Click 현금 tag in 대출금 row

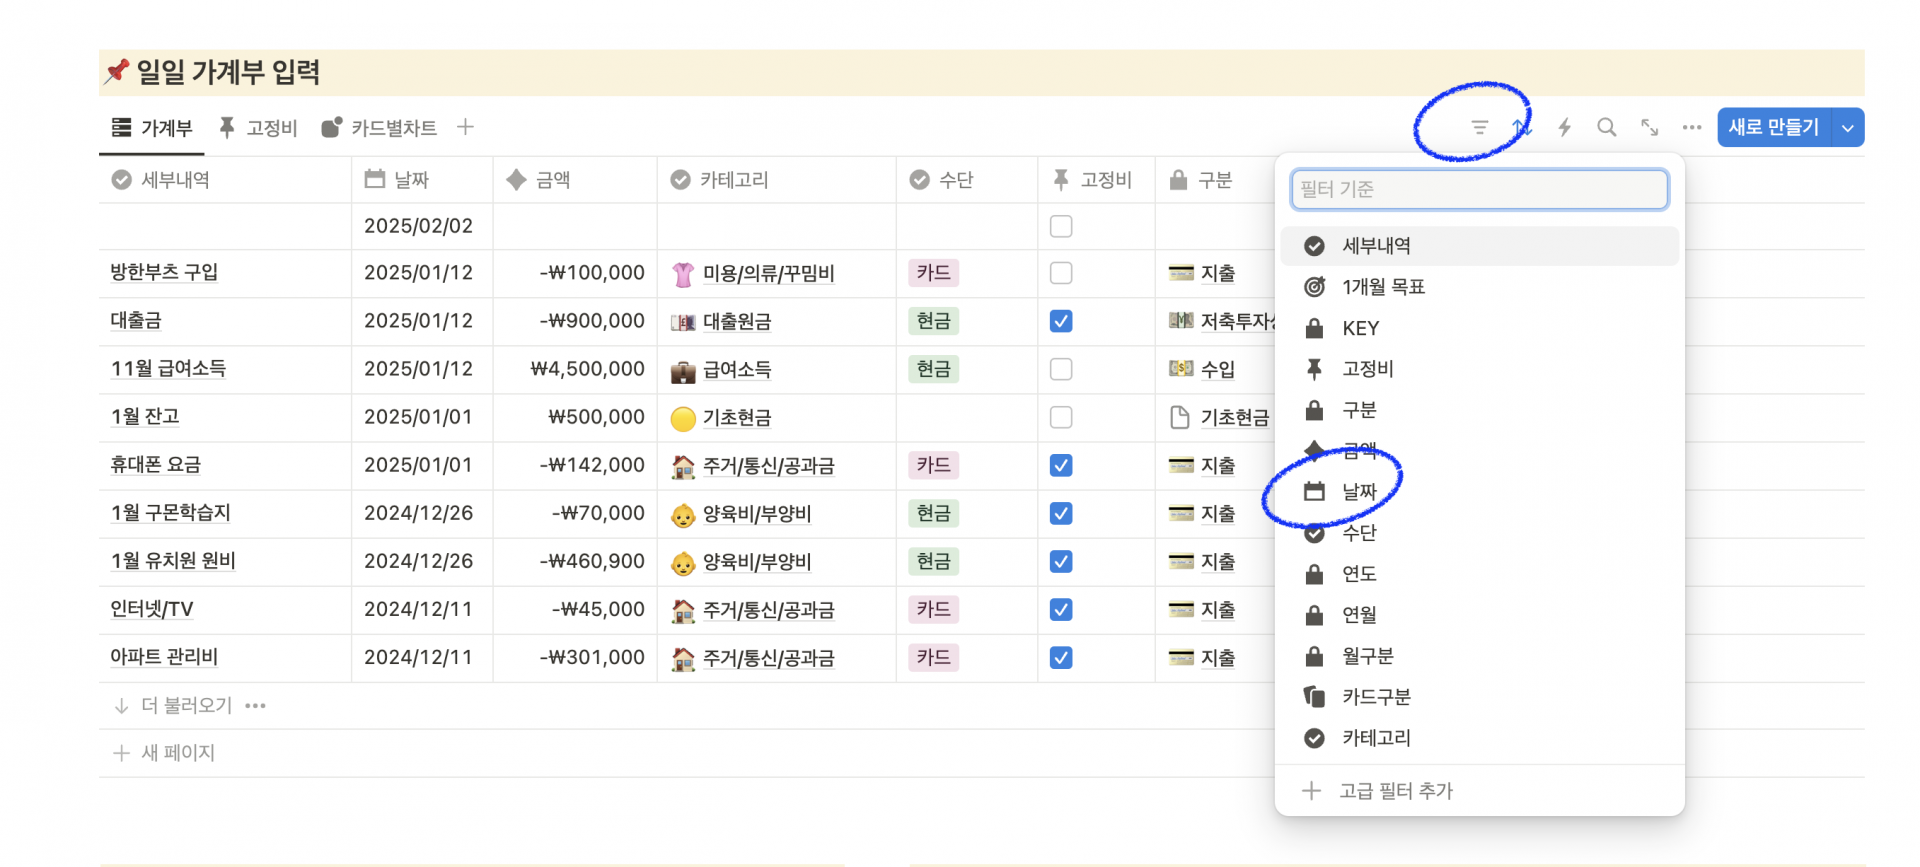pyautogui.click(x=933, y=321)
